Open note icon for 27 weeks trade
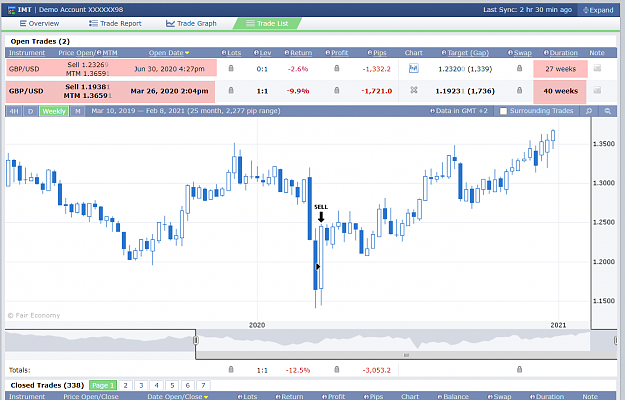Image resolution: width=625 pixels, height=400 pixels. click(597, 69)
